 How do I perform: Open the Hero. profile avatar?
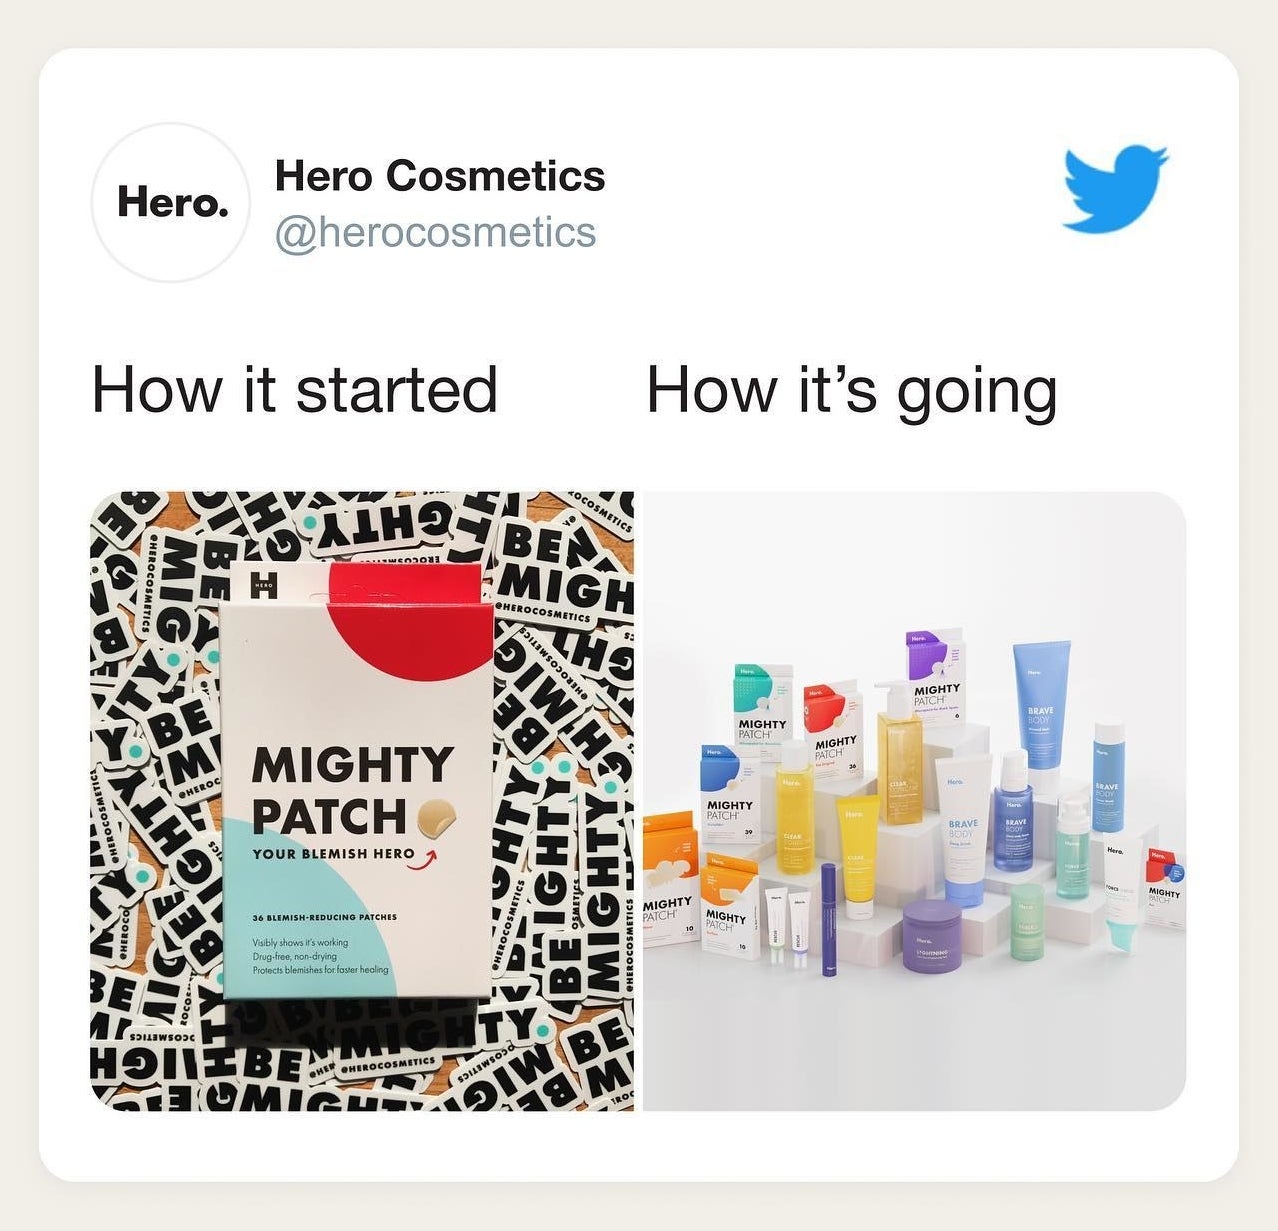[171, 202]
